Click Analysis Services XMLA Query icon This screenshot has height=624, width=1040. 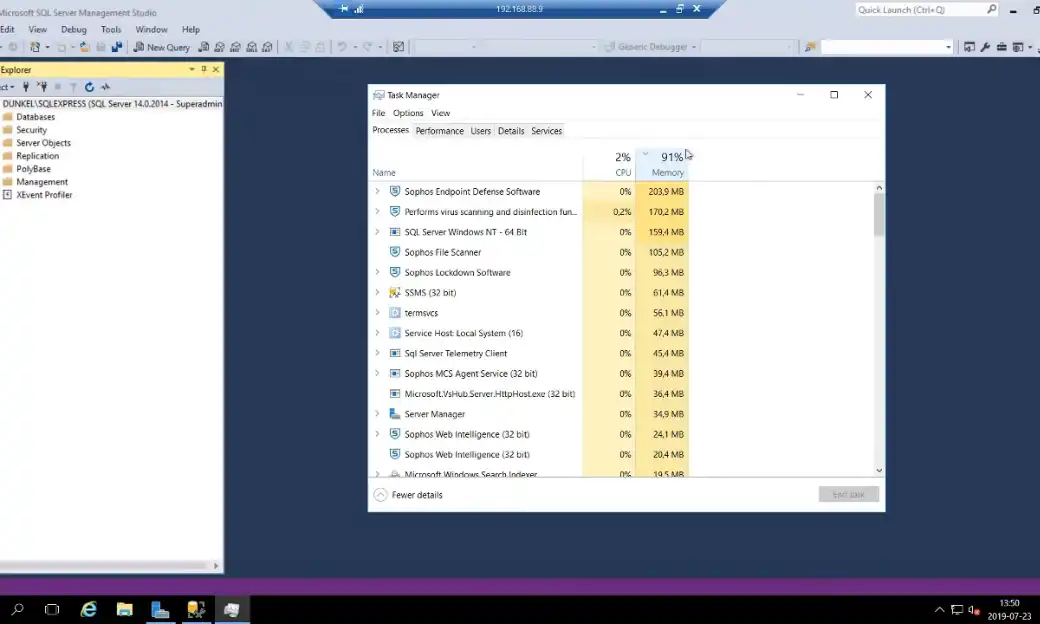pyautogui.click(x=251, y=47)
